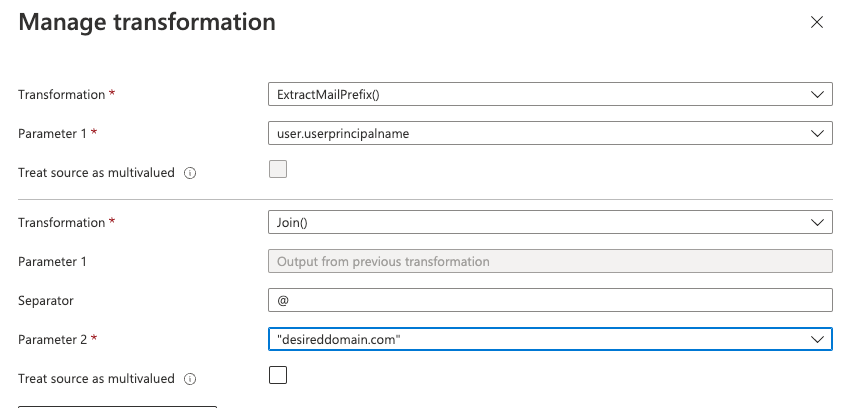
Task: Close the Manage transformation panel
Action: [817, 22]
